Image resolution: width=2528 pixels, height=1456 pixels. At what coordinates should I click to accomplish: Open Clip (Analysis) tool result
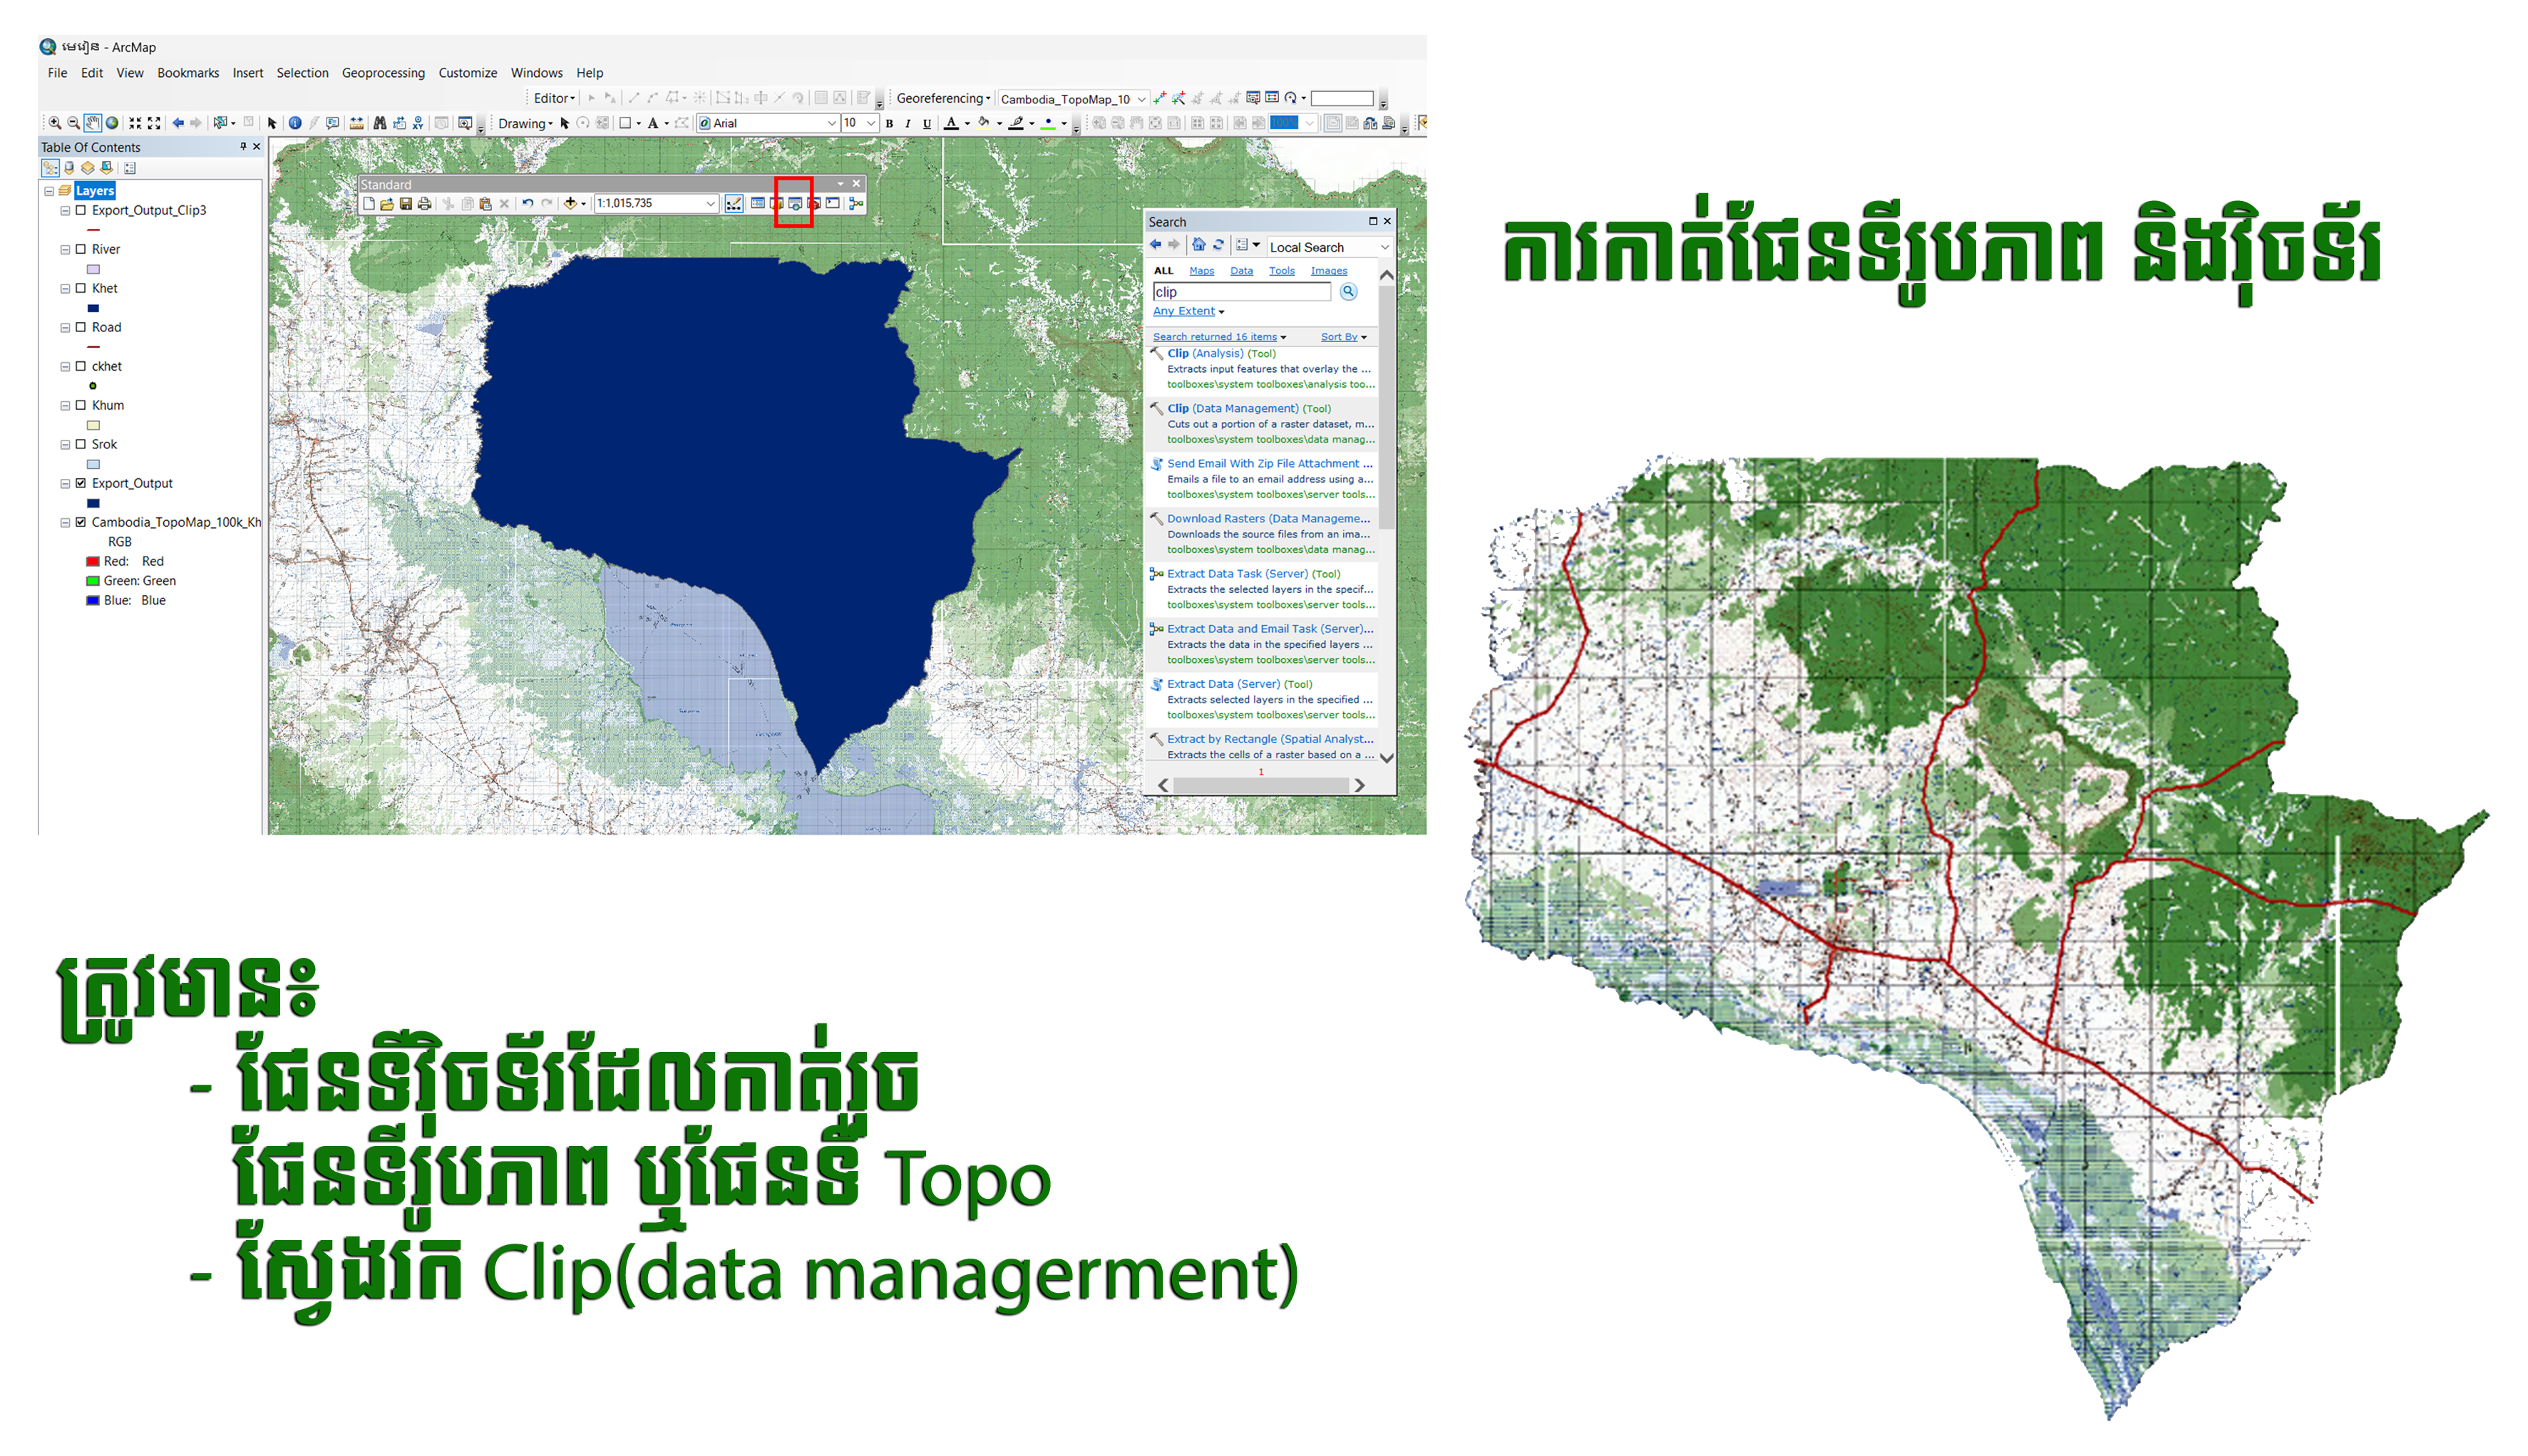[1221, 353]
